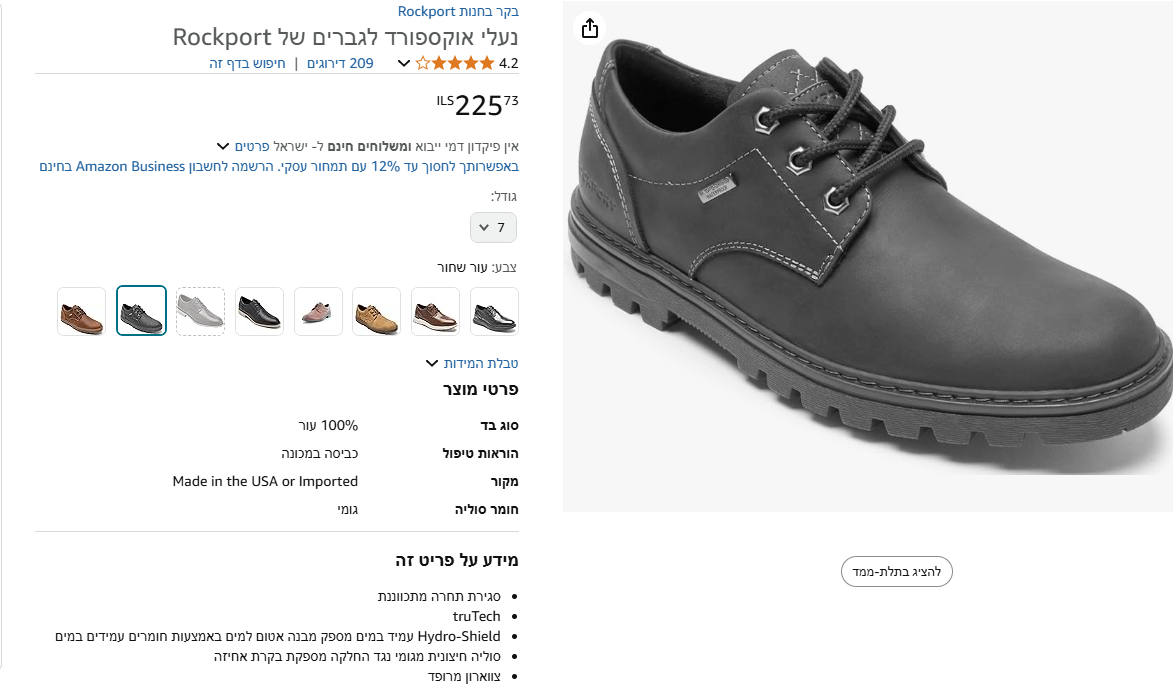
Task: Select the brown leather shoe color option
Action: pos(81,311)
